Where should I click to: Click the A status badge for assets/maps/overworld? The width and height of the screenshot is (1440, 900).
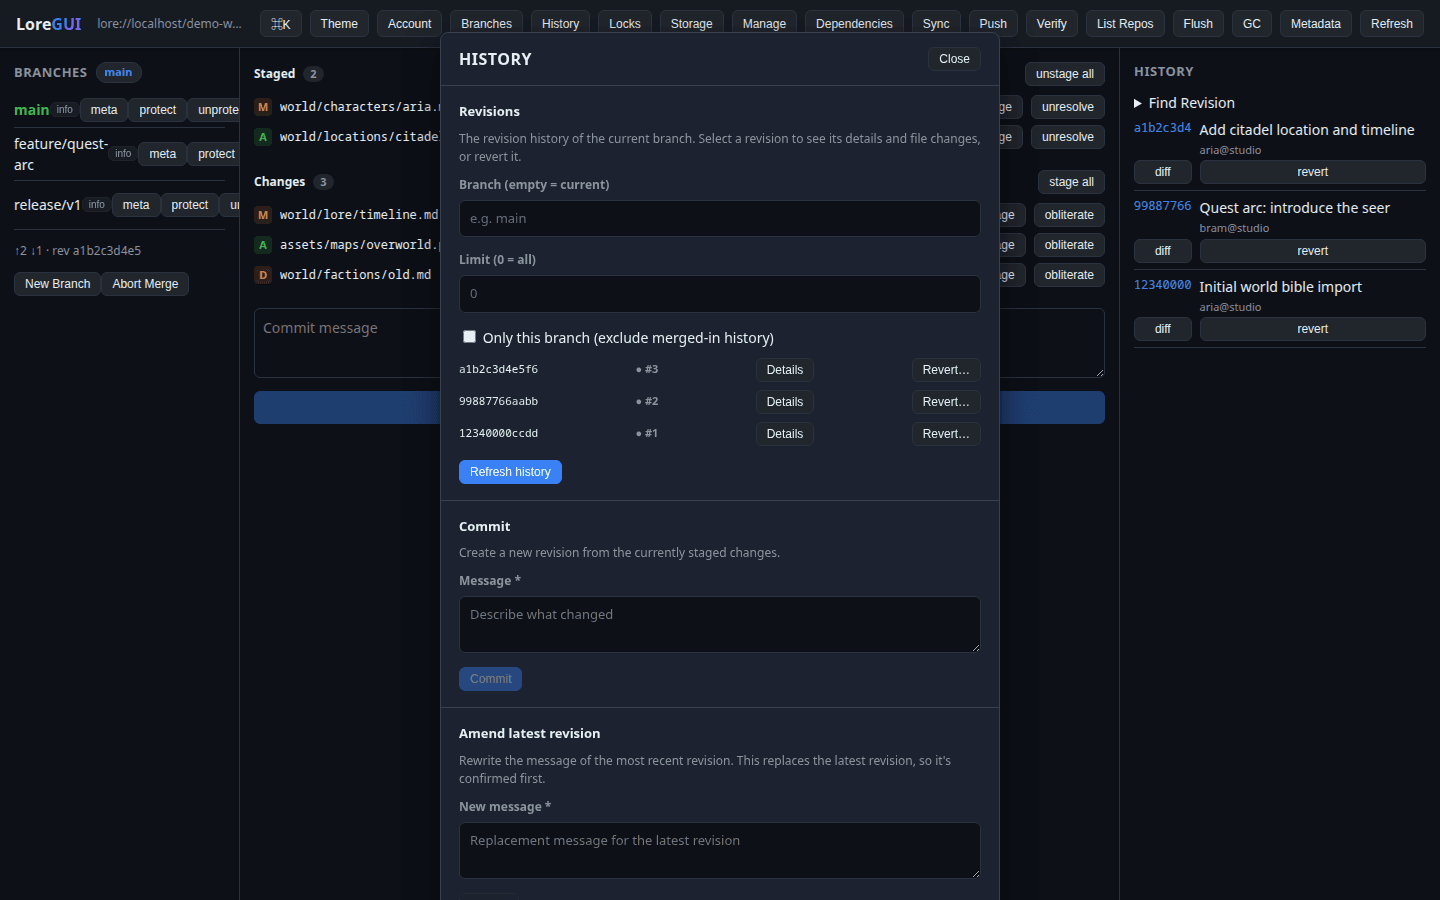(263, 245)
